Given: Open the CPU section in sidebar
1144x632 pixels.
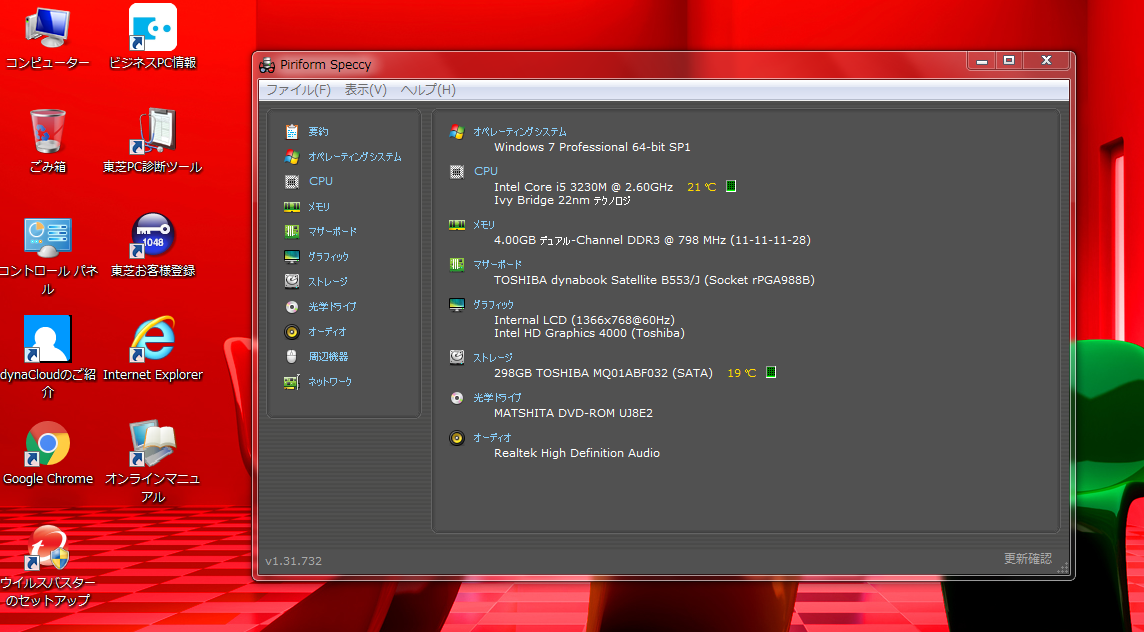Looking at the screenshot, I should [309, 181].
